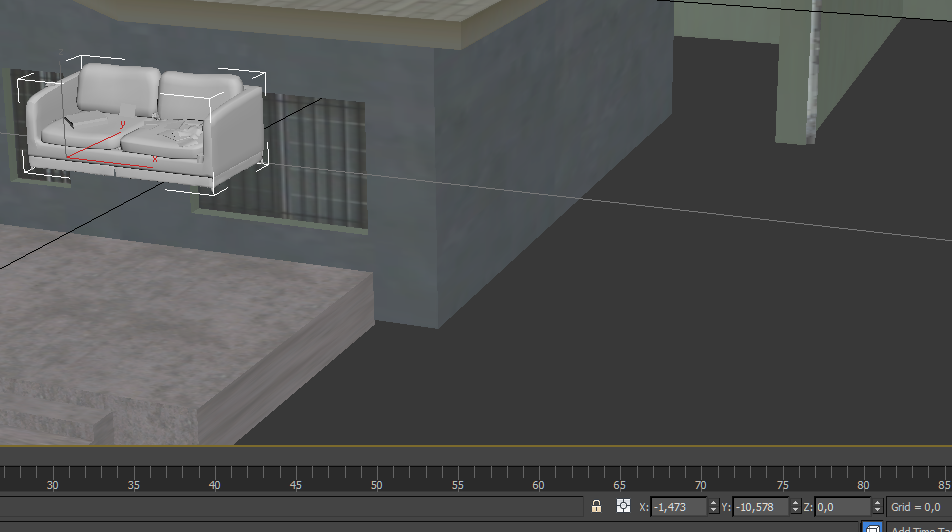Click the Grid = 0,0 status readout

[x=915, y=507]
